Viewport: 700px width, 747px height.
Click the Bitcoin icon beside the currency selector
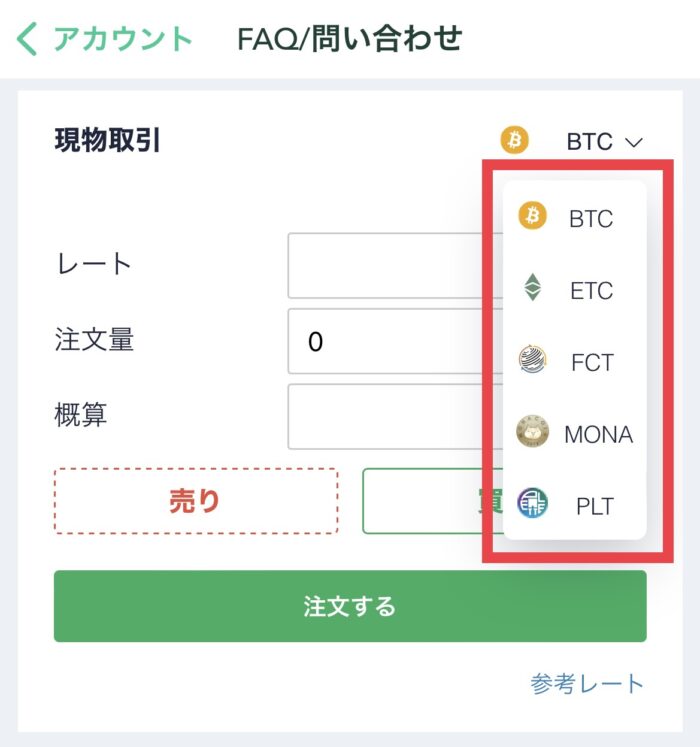pyautogui.click(x=514, y=140)
